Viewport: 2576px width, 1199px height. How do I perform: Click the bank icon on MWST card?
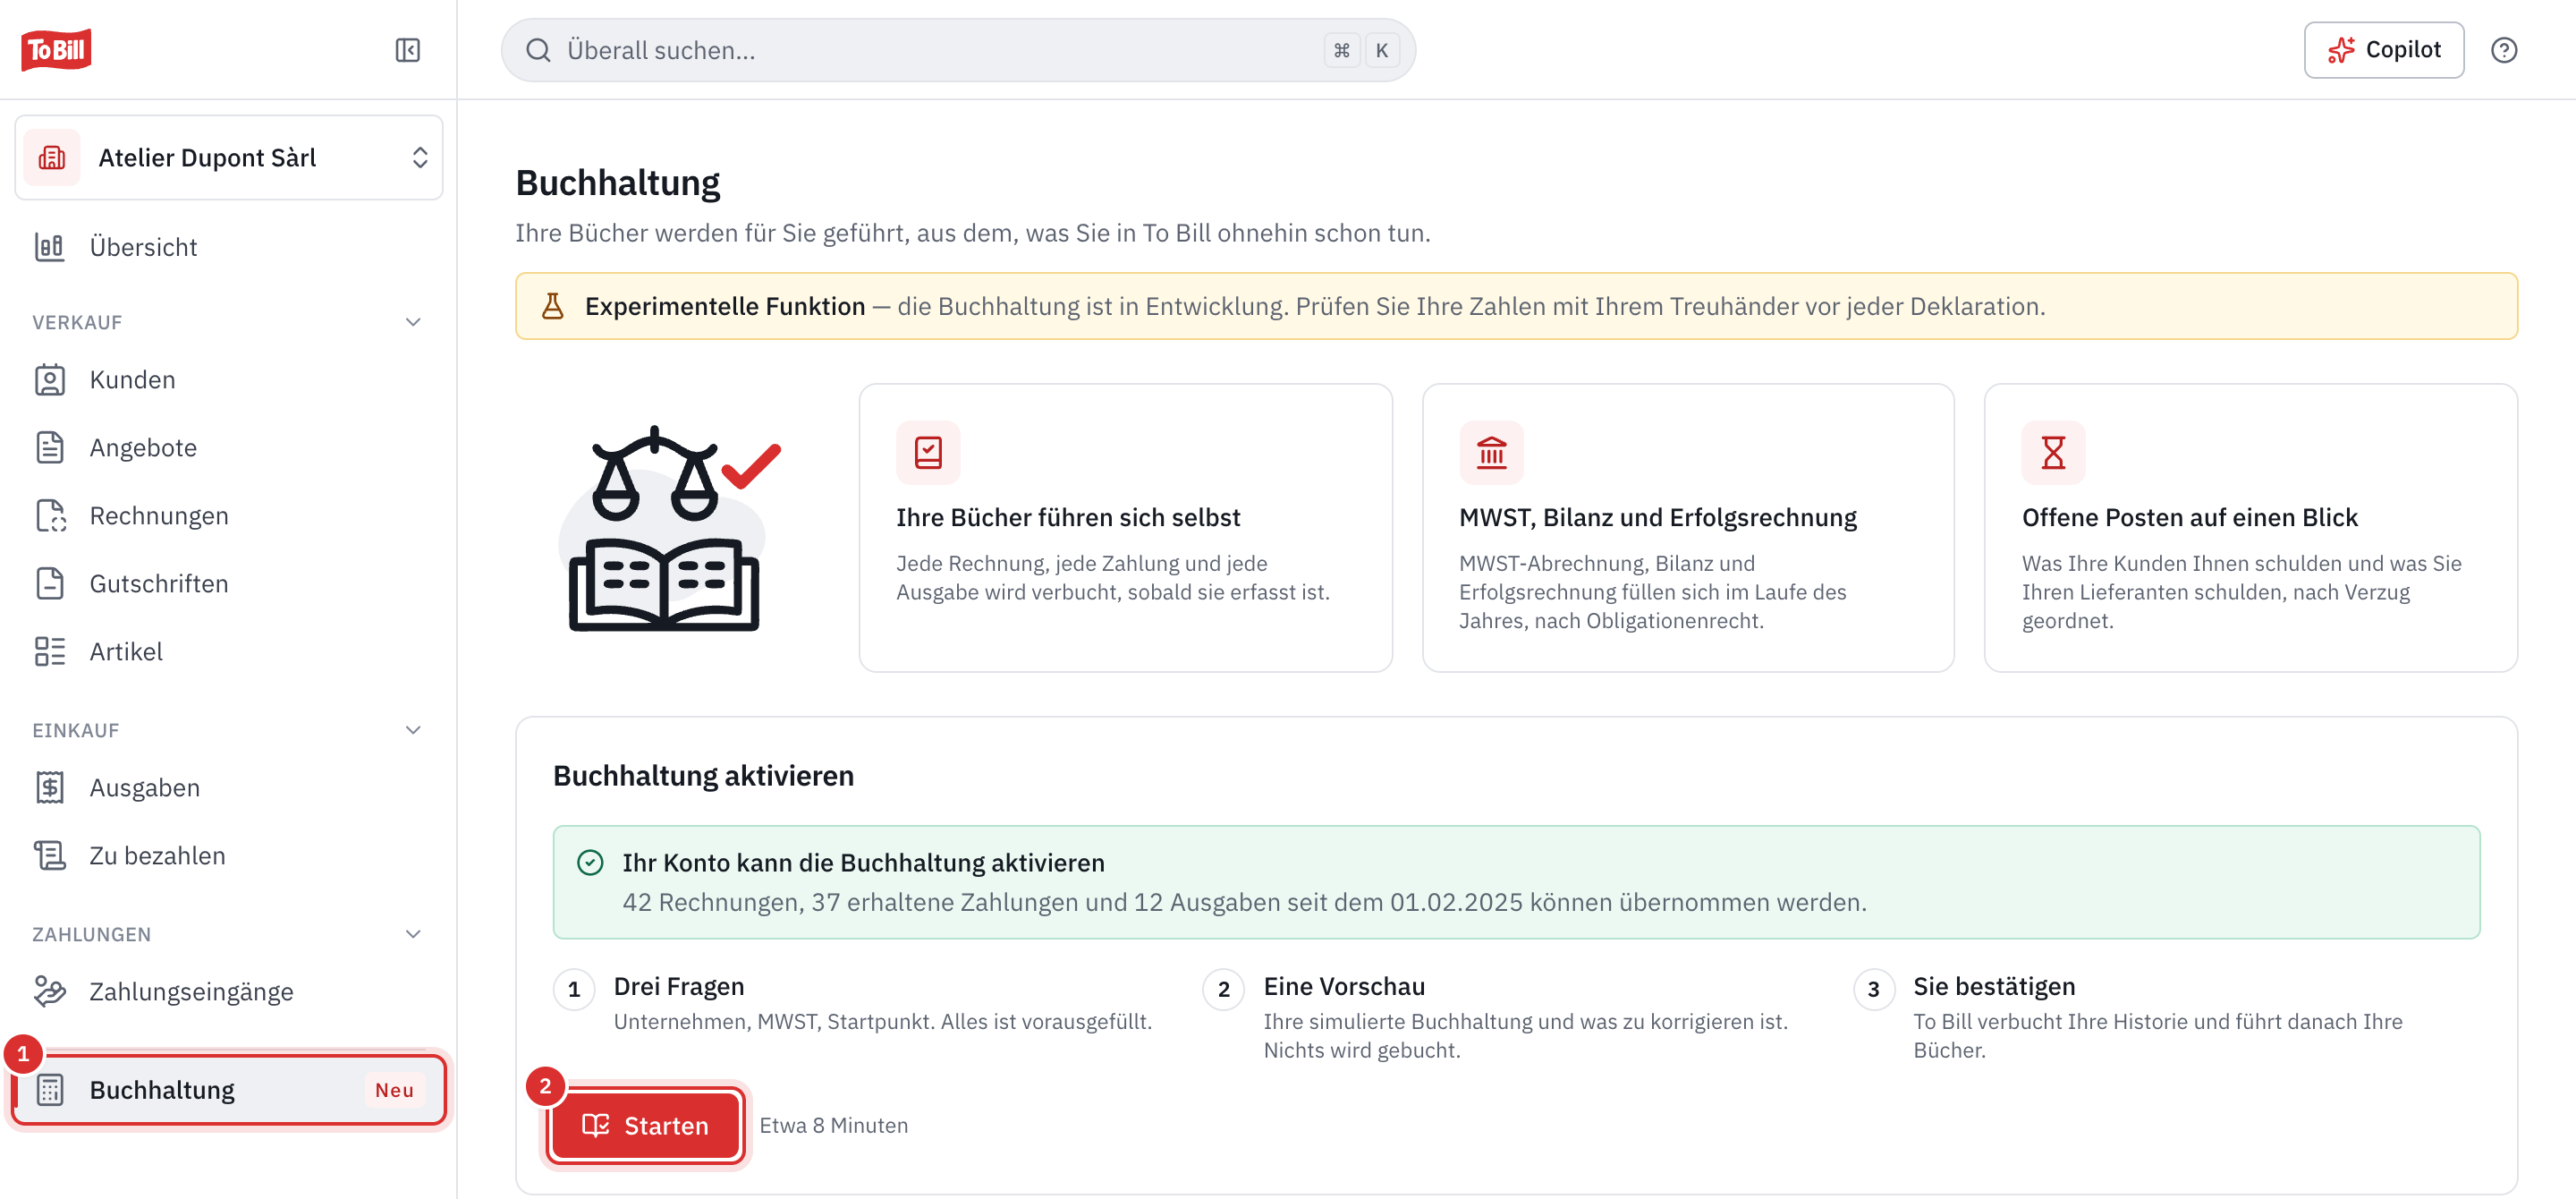(1490, 452)
